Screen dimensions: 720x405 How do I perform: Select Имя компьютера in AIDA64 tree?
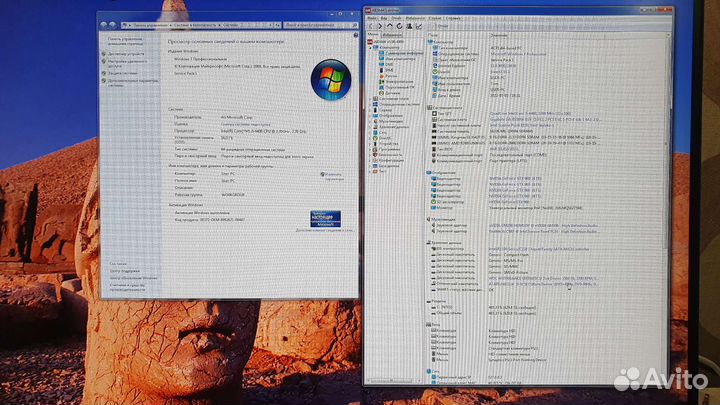397,59
